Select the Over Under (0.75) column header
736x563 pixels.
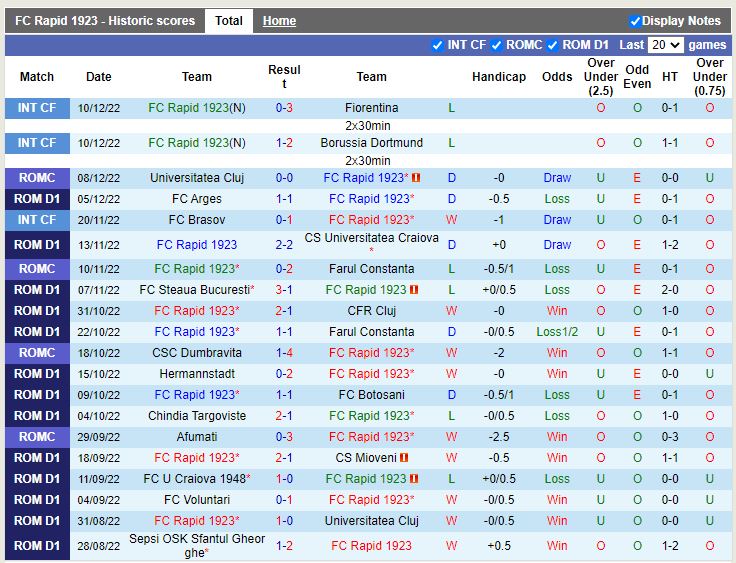pos(709,77)
